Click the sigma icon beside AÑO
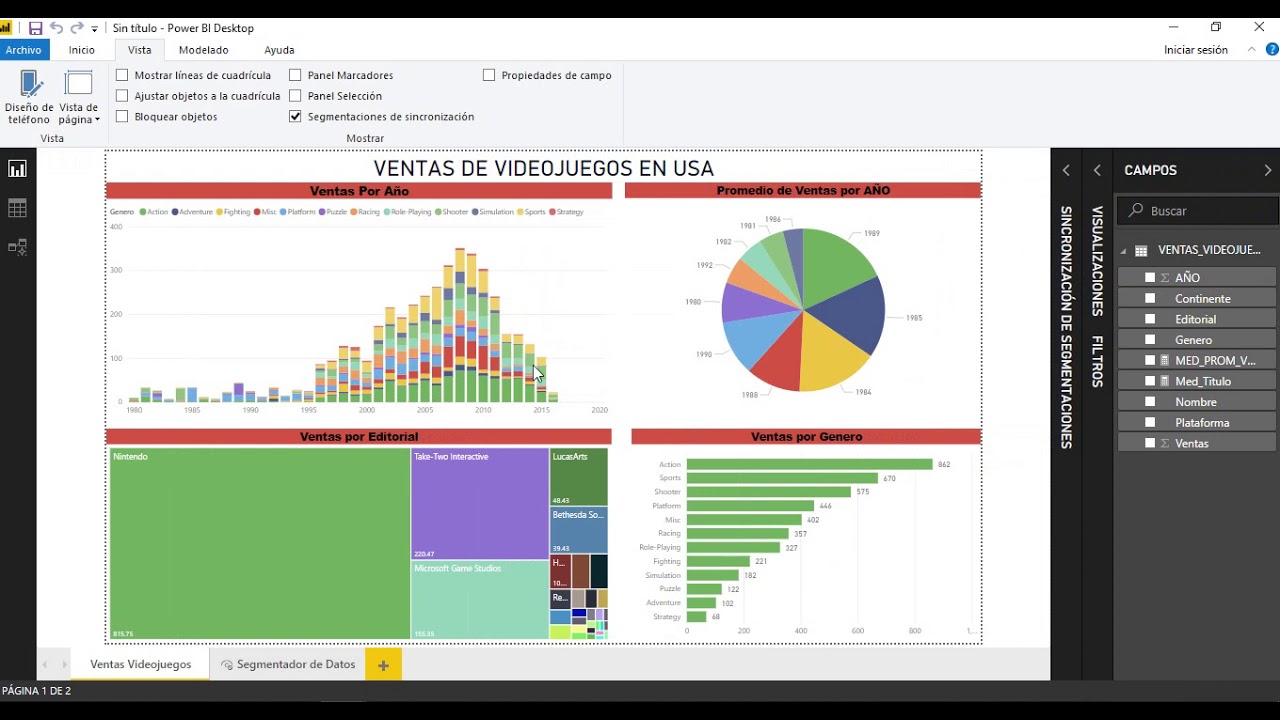The image size is (1280, 720). [1165, 278]
